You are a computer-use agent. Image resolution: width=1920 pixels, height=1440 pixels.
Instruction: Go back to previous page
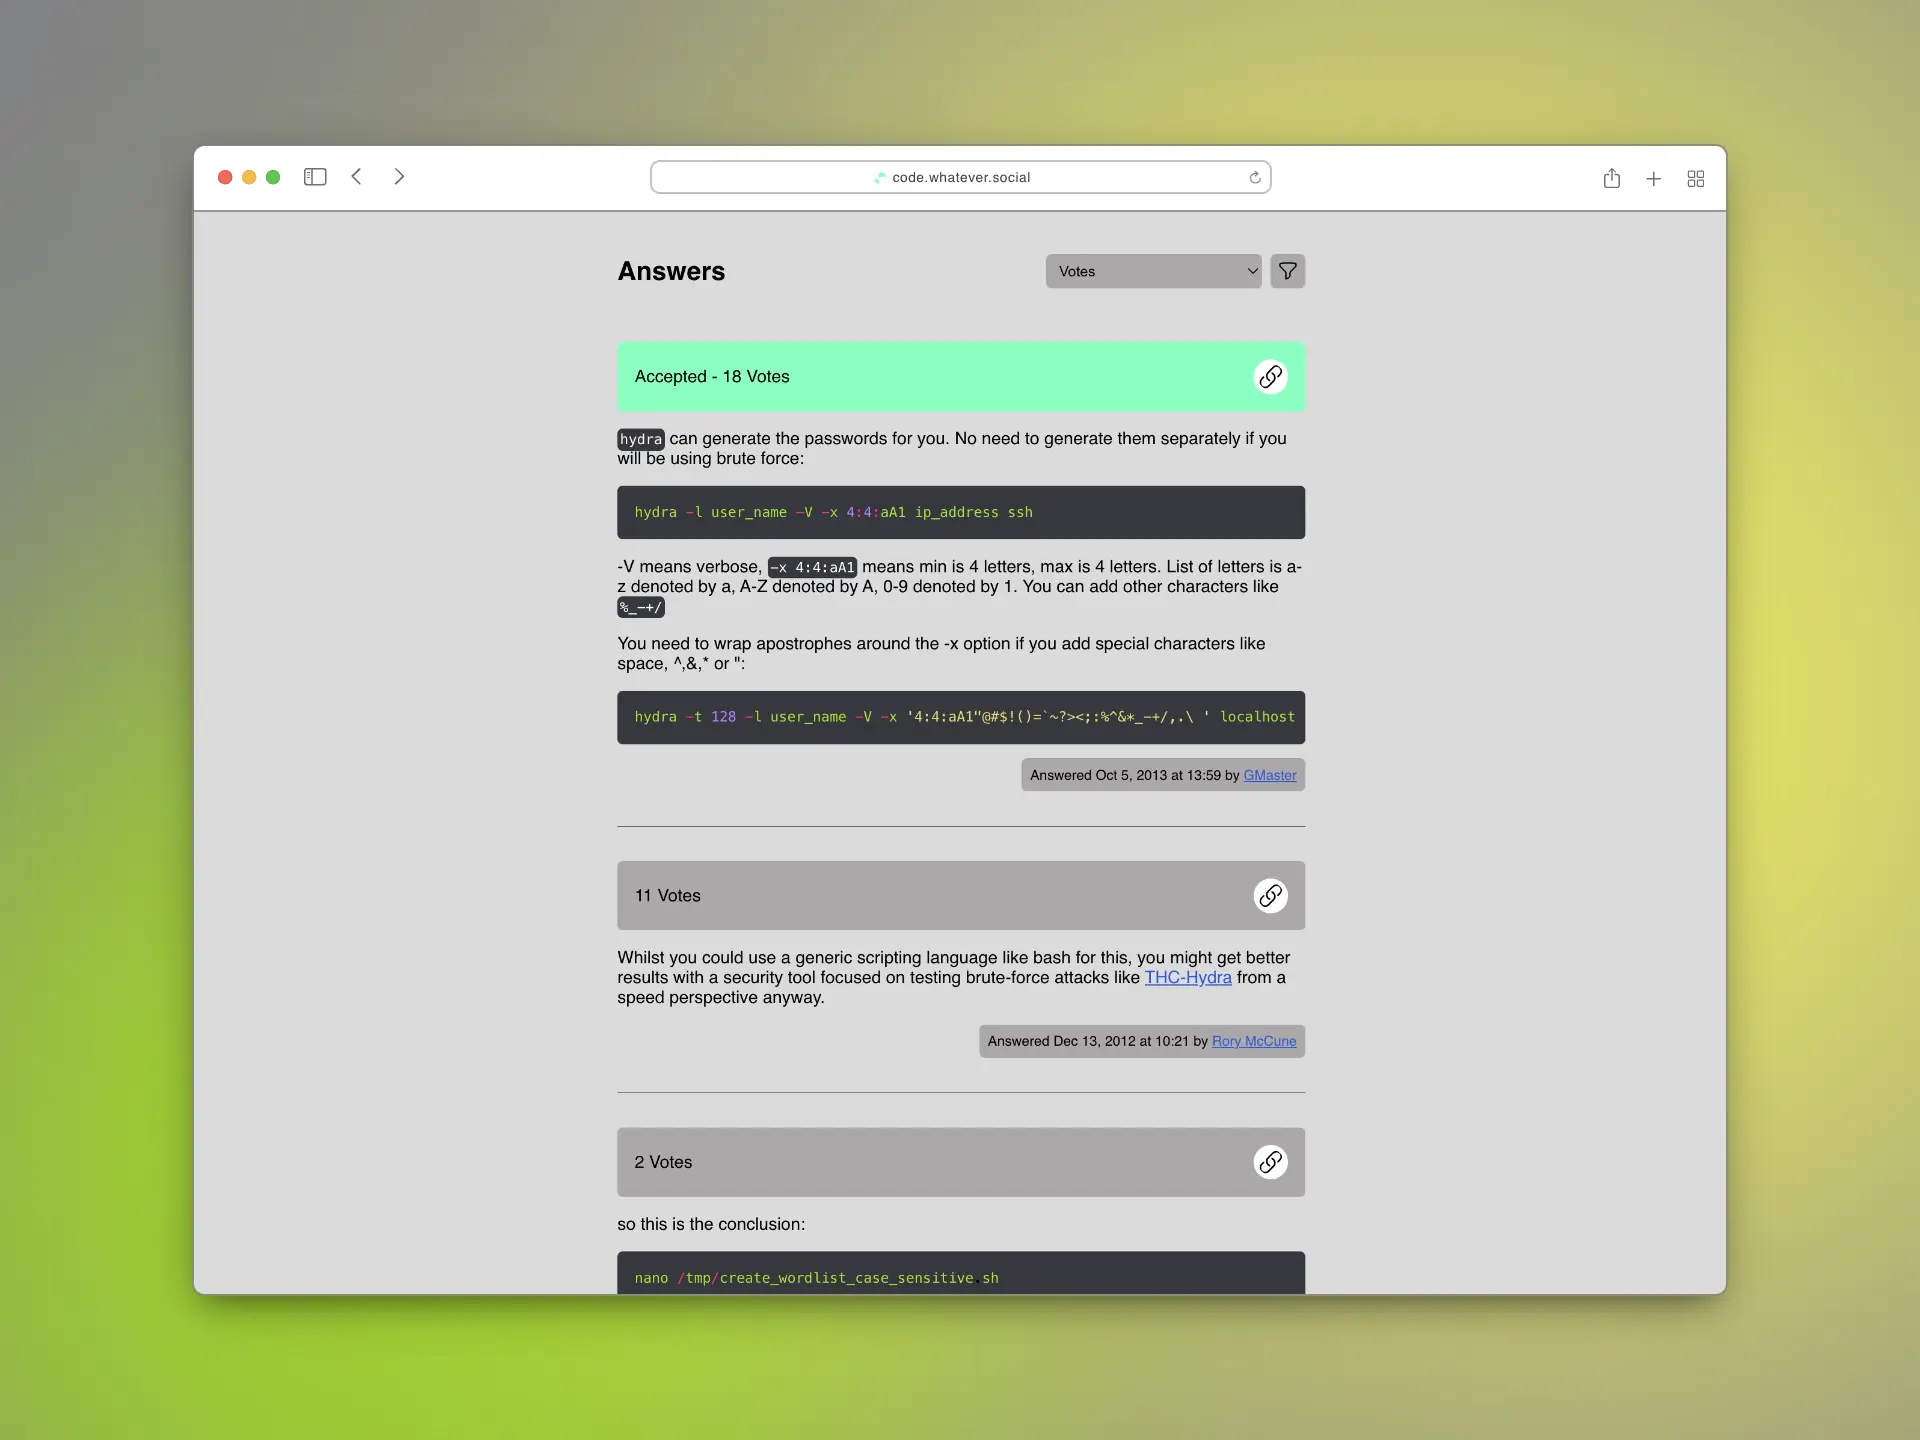[x=357, y=177]
